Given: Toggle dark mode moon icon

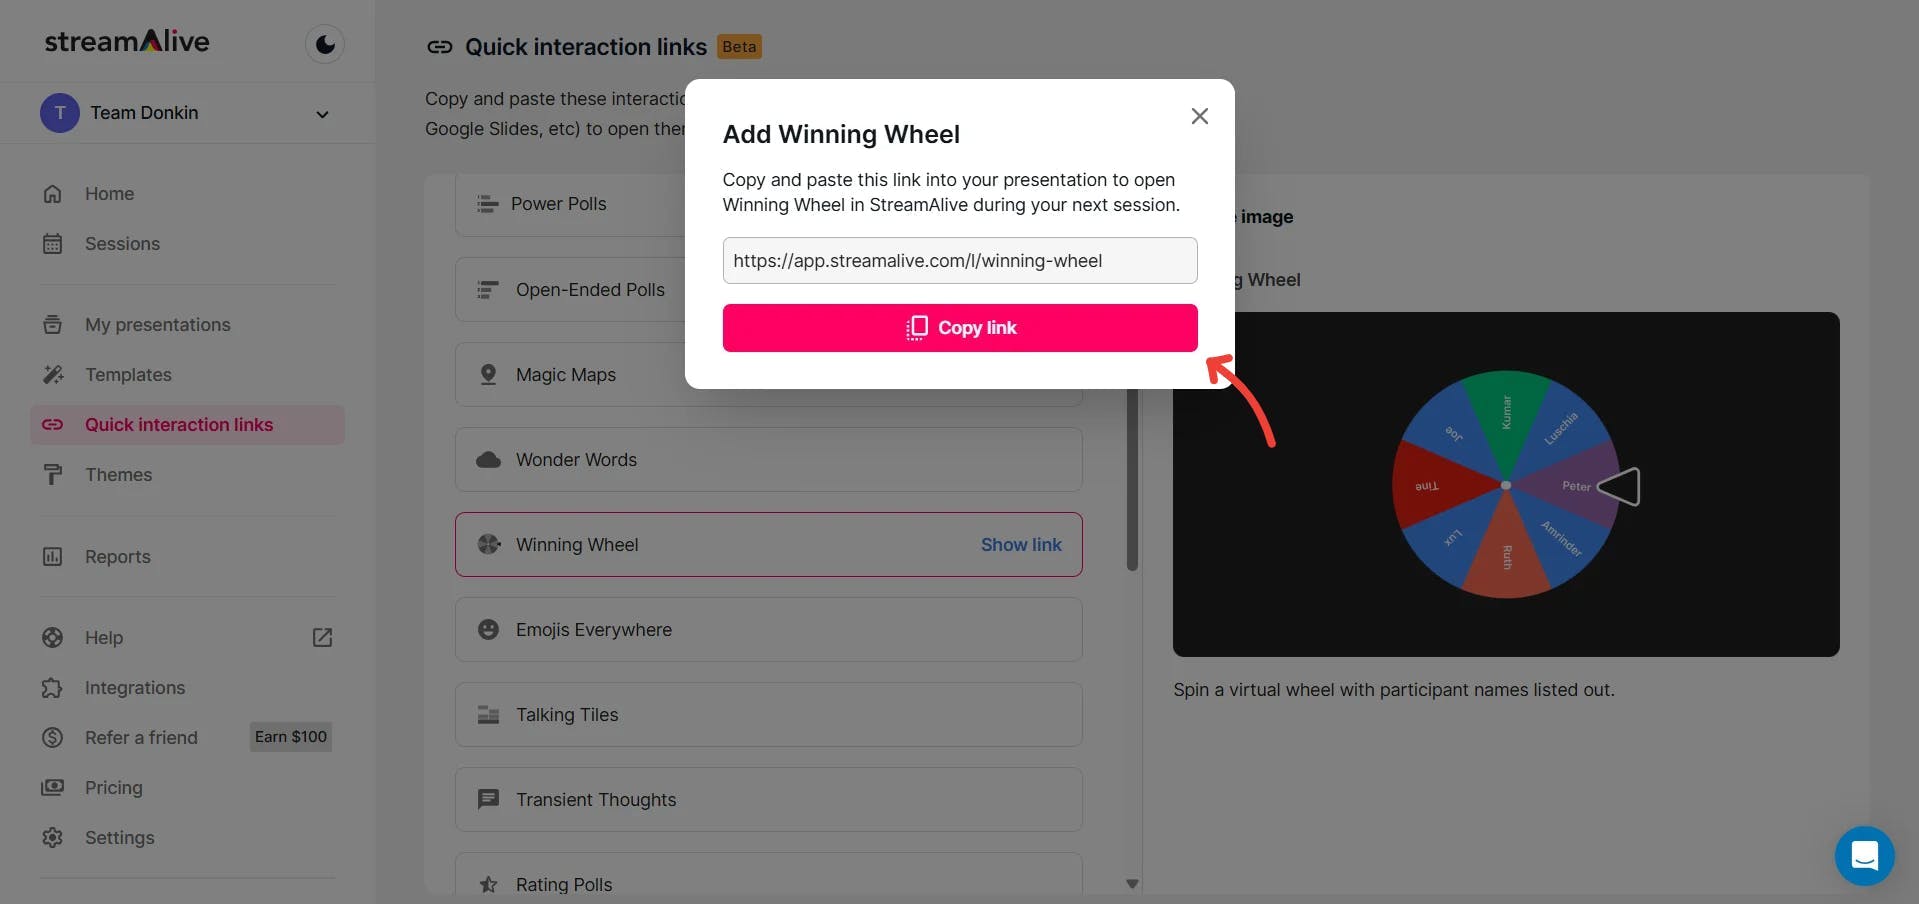Looking at the screenshot, I should point(325,44).
